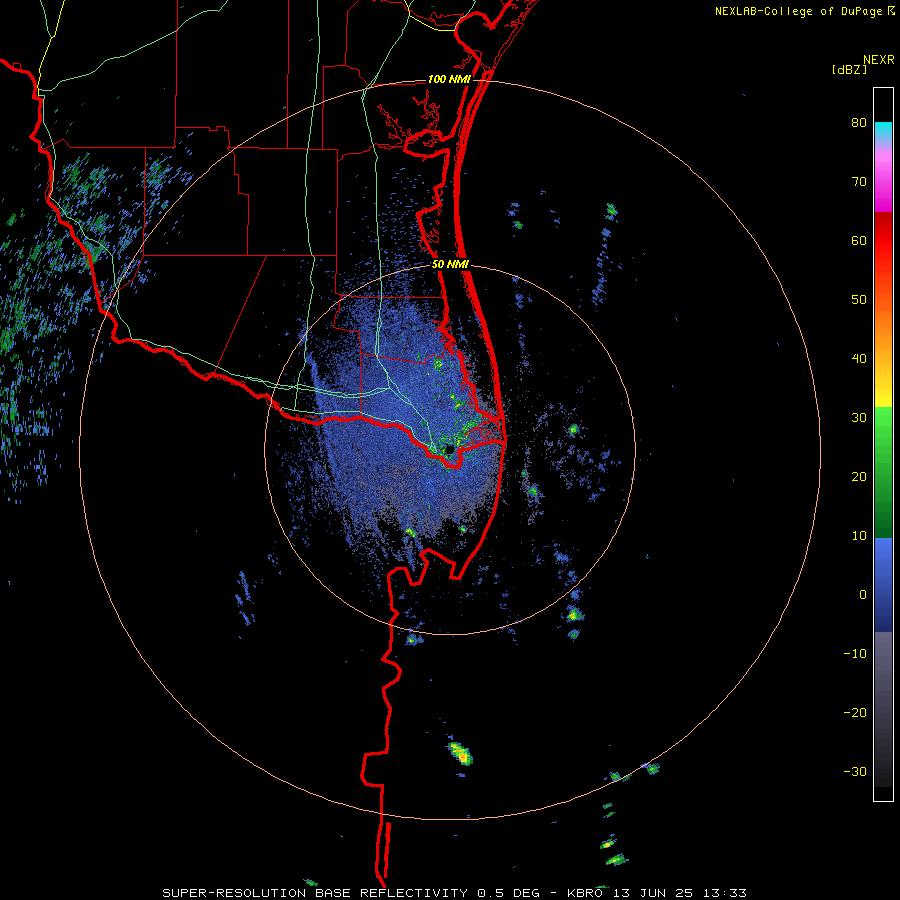Click the 80 value on the dBZ scale

[859, 122]
